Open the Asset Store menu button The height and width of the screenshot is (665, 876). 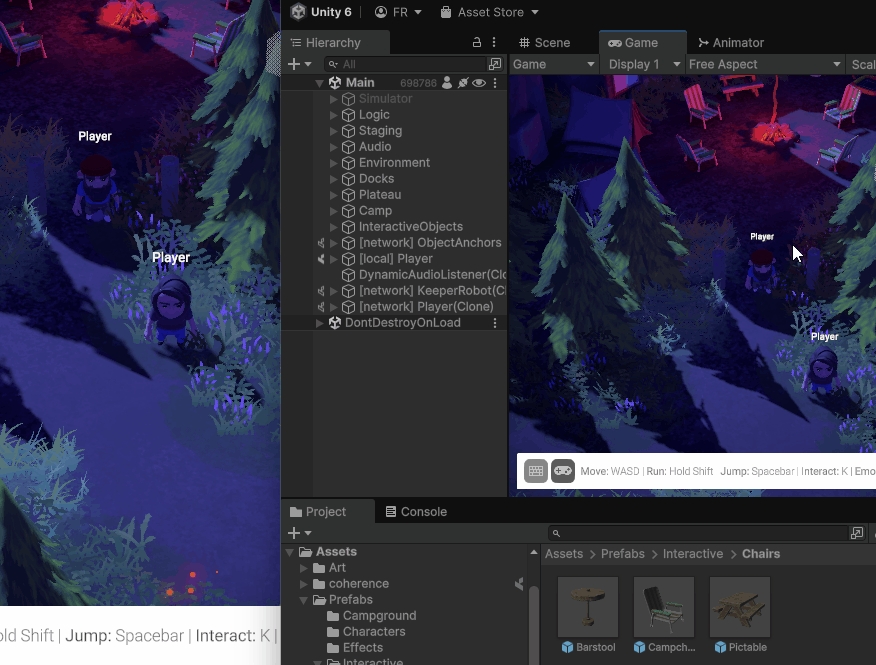coord(489,12)
